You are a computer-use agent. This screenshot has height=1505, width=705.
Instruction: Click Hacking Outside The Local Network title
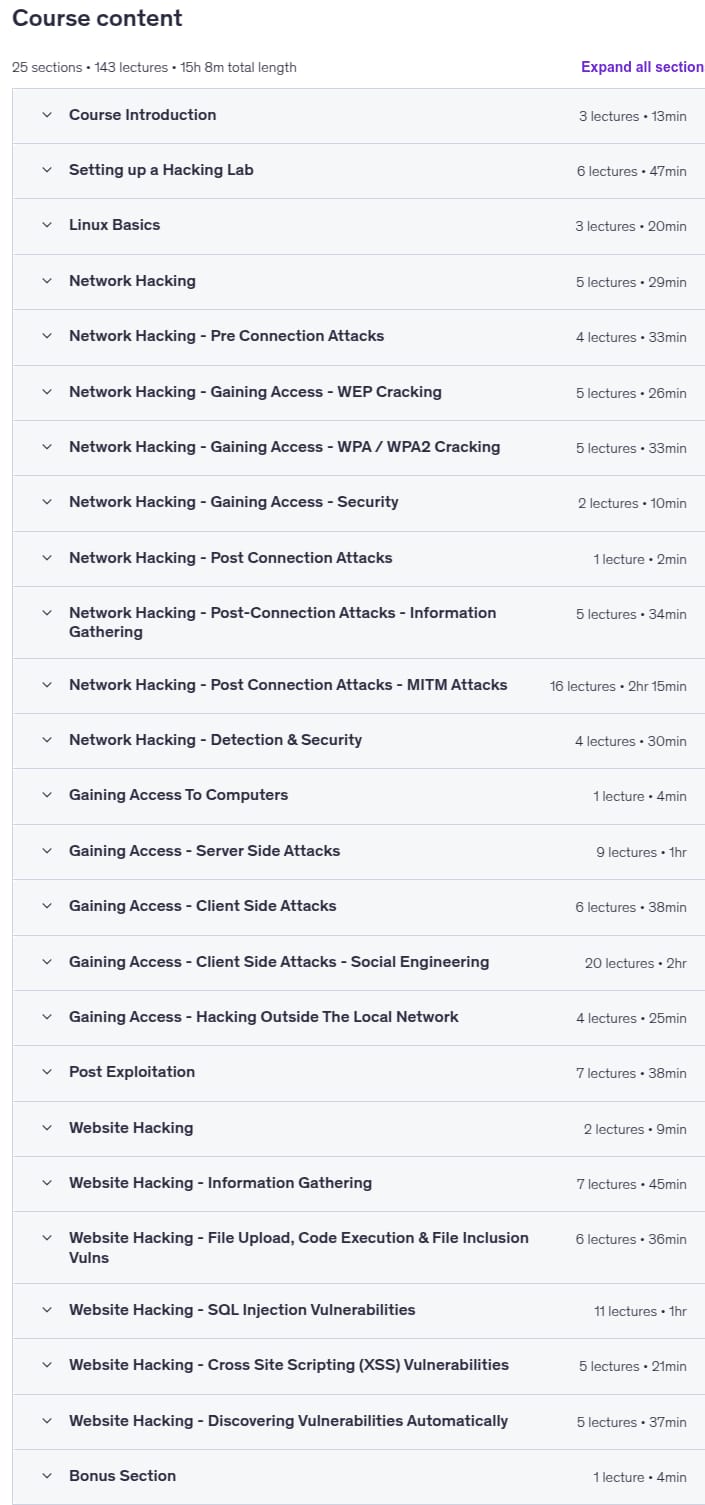(264, 1017)
